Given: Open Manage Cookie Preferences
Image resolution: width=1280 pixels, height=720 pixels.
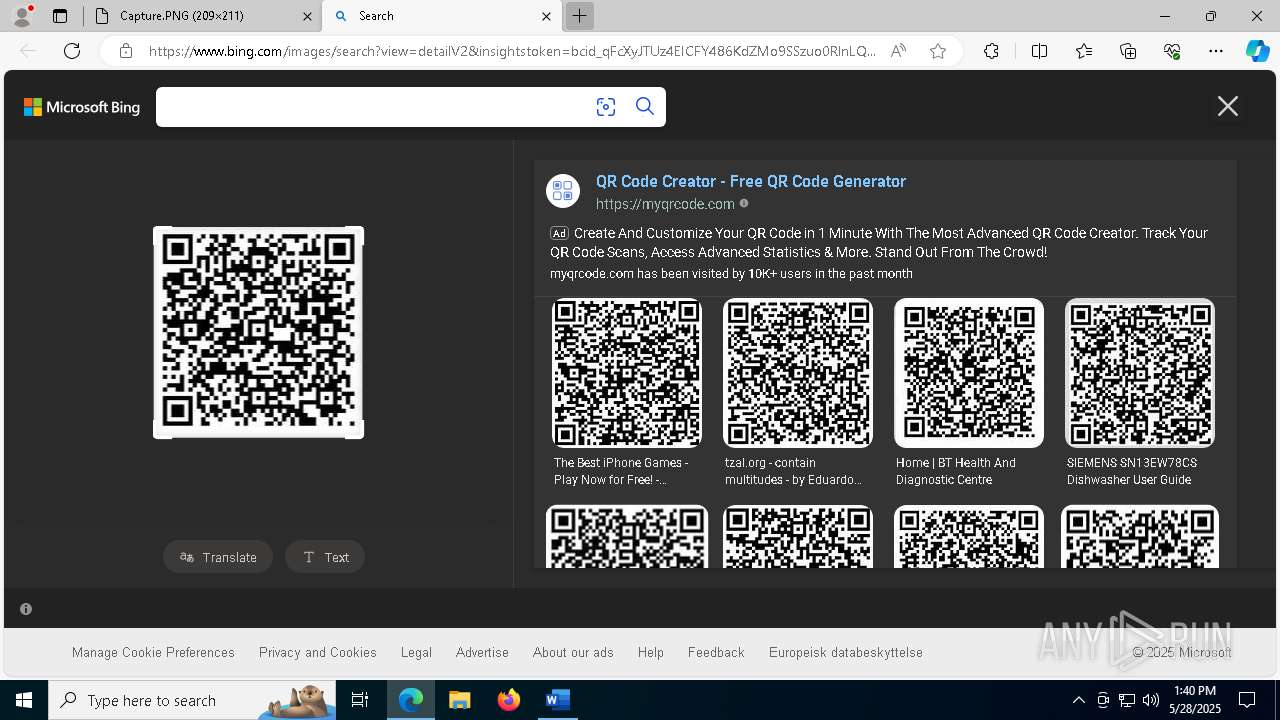Looking at the screenshot, I should (x=153, y=652).
